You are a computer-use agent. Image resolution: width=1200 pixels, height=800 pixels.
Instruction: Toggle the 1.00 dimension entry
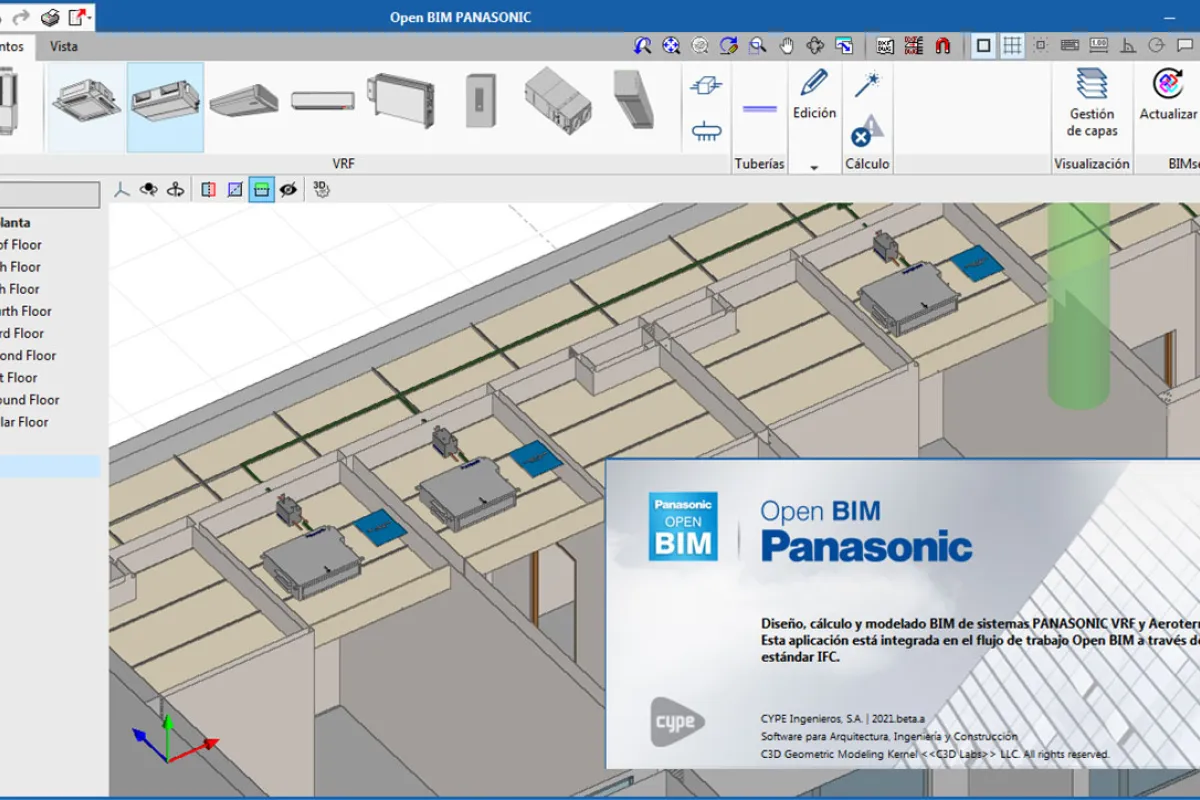point(1099,45)
